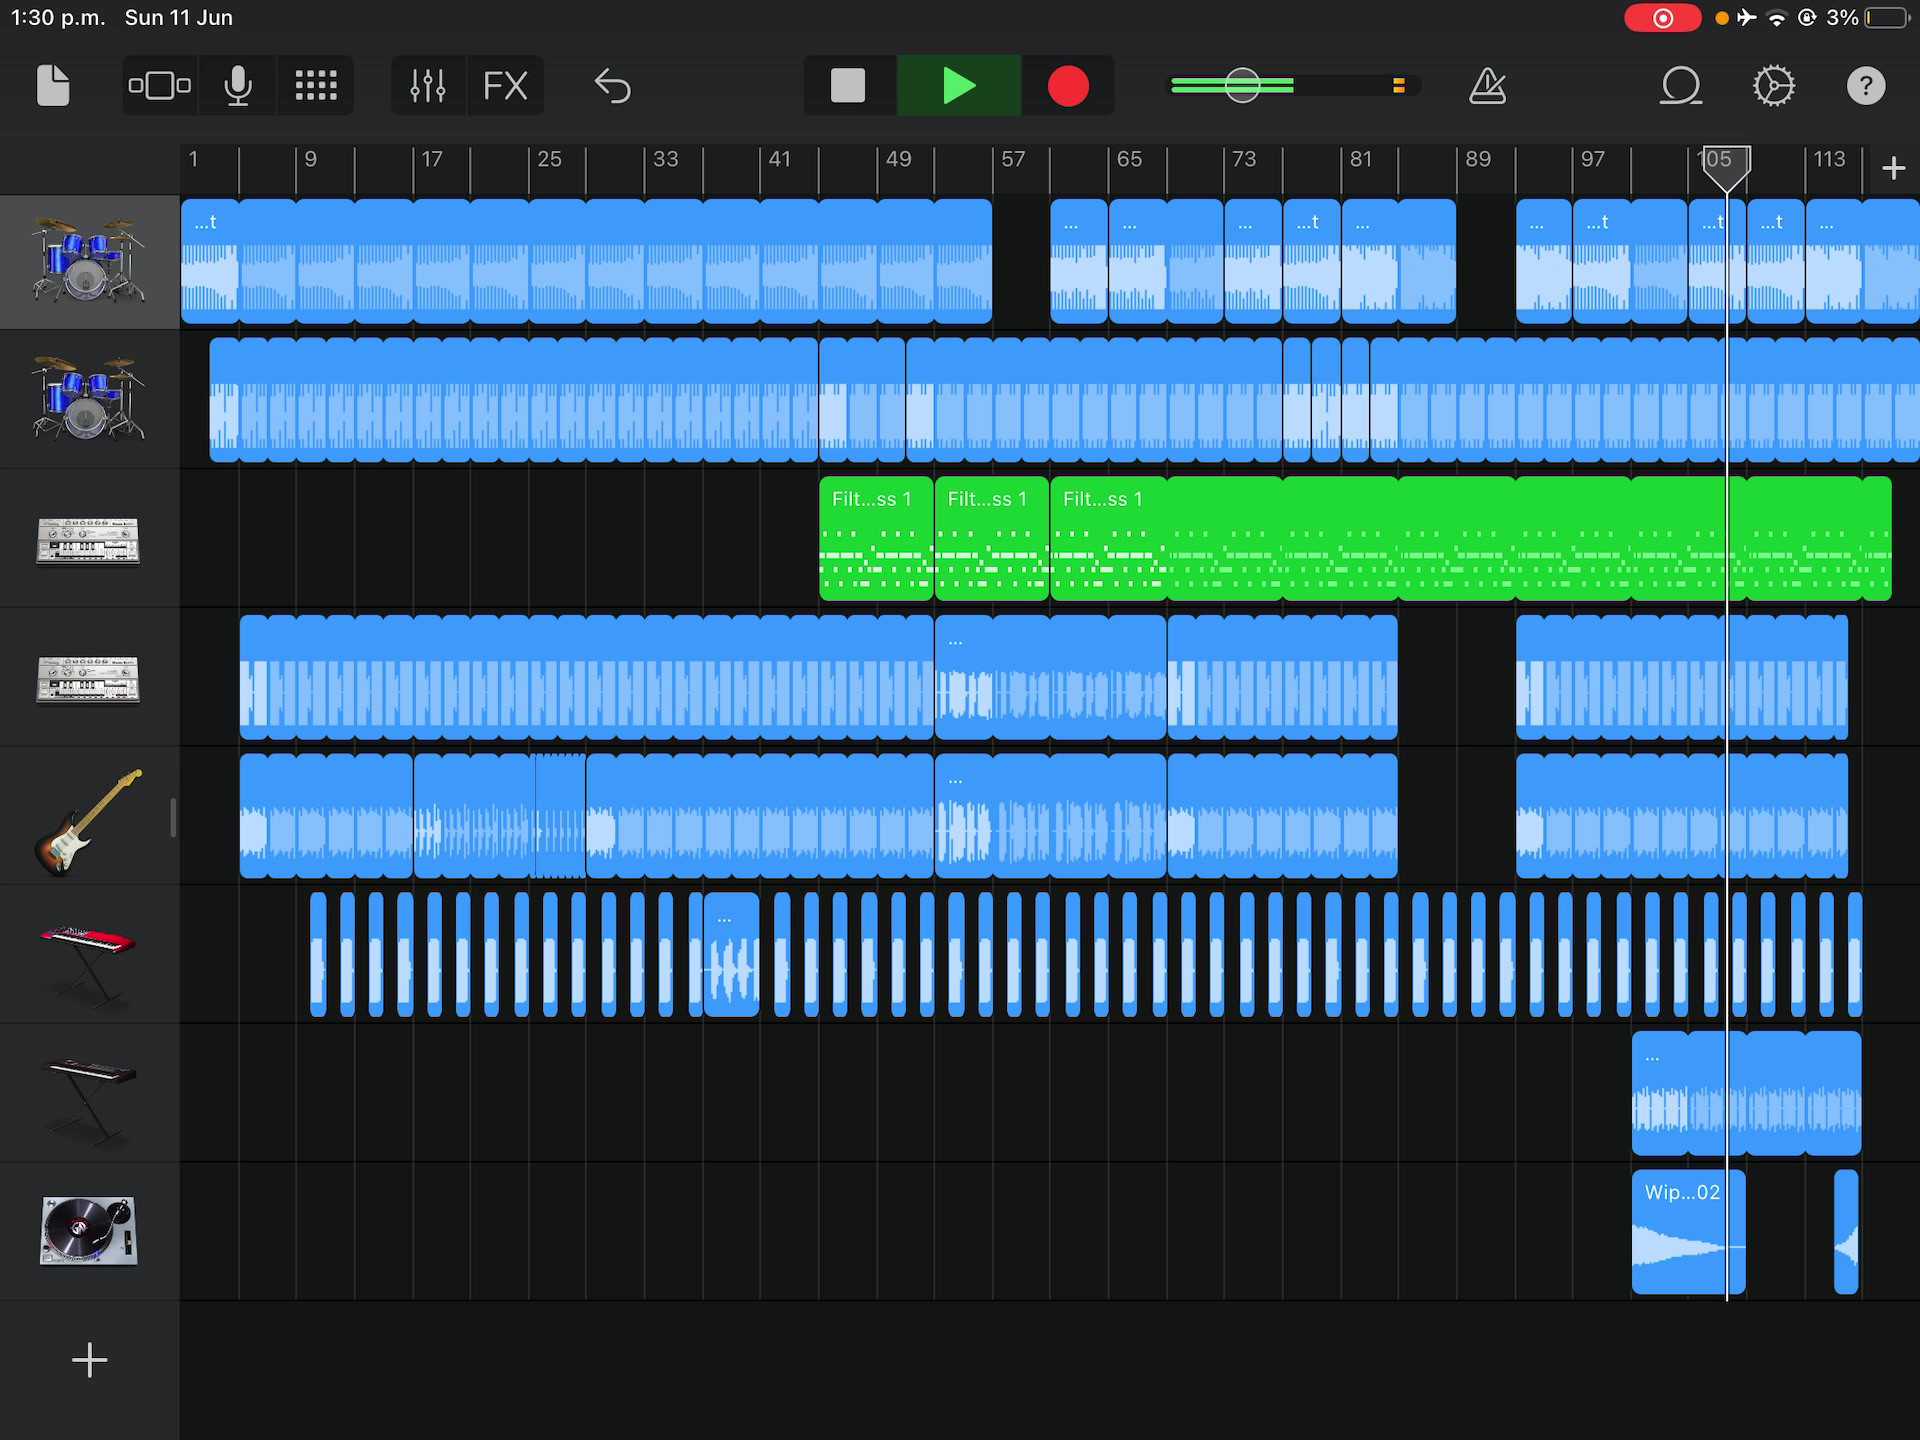
Task: Select the electric guitar track header
Action: tap(90, 817)
